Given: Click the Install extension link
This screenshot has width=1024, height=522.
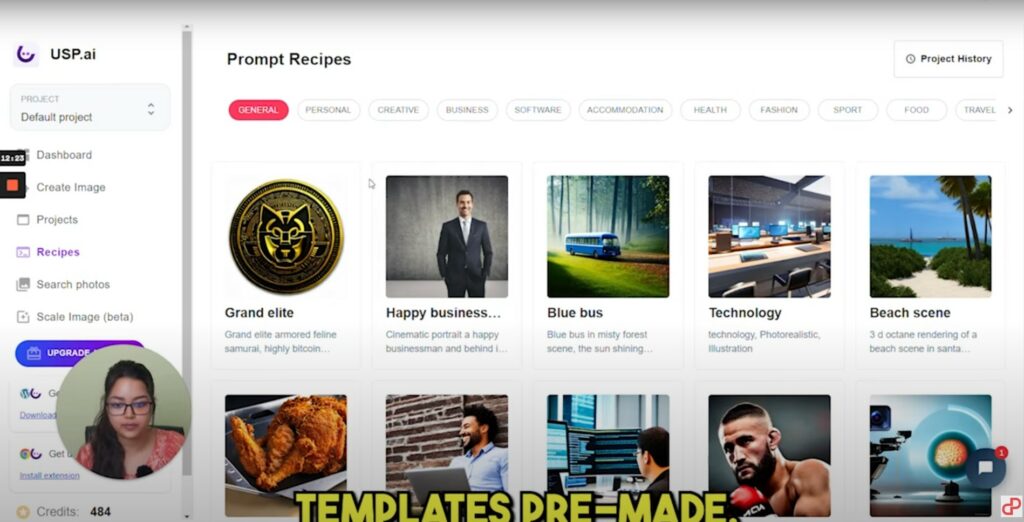Looking at the screenshot, I should coord(50,476).
